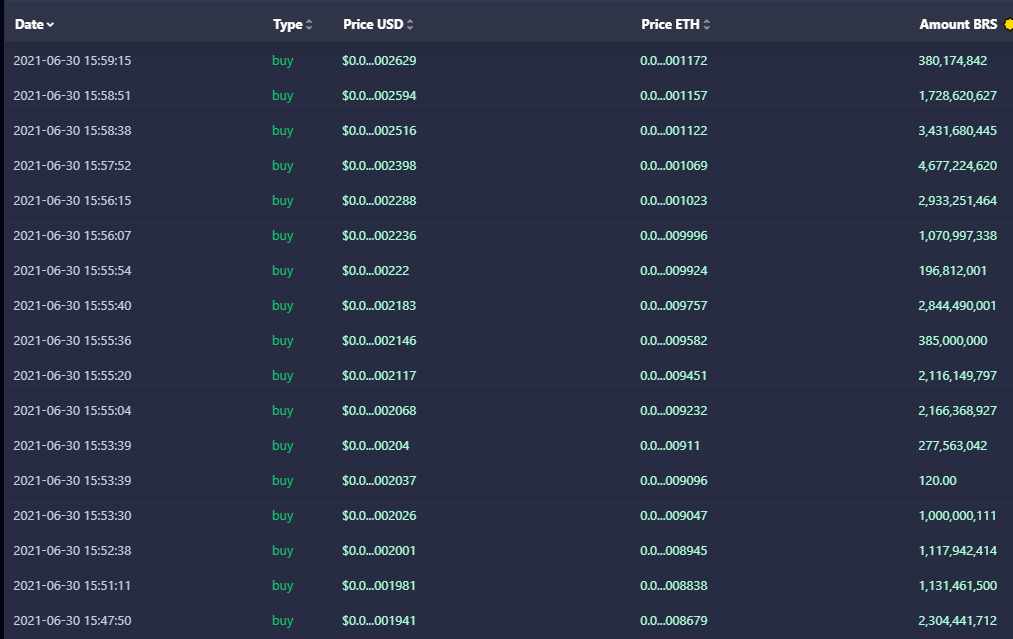The image size is (1013, 639).
Task: Sort by Price ETH column header
Action: 675,25
